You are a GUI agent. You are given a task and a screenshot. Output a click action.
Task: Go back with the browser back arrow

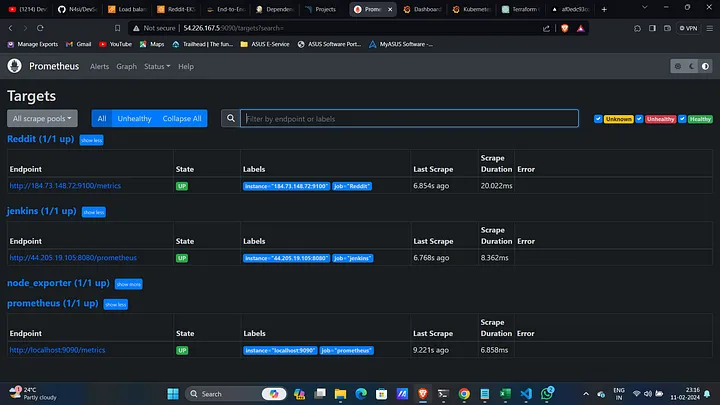pos(11,28)
